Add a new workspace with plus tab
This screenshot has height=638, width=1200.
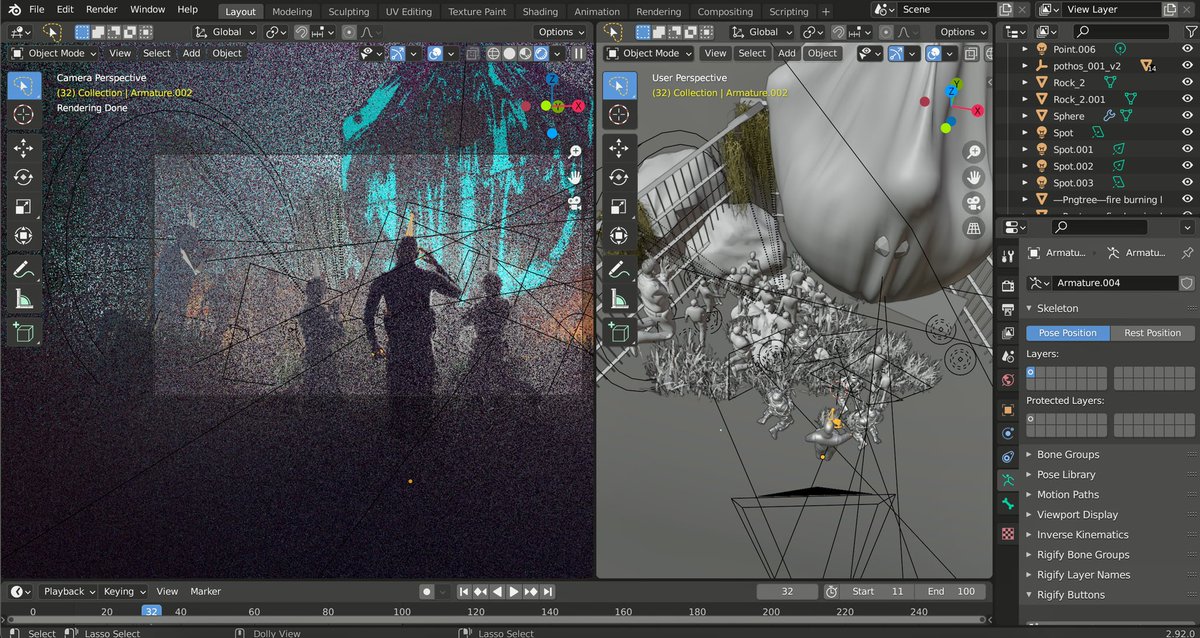pos(825,12)
